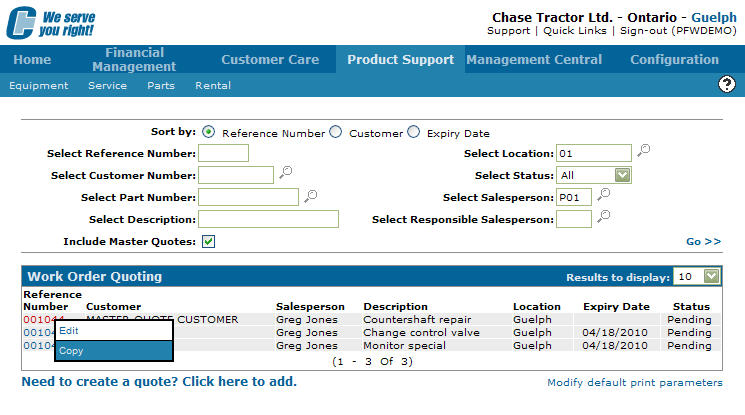The image size is (745, 415).
Task: Click the Select Salesperson field P01
Action: tap(574, 197)
